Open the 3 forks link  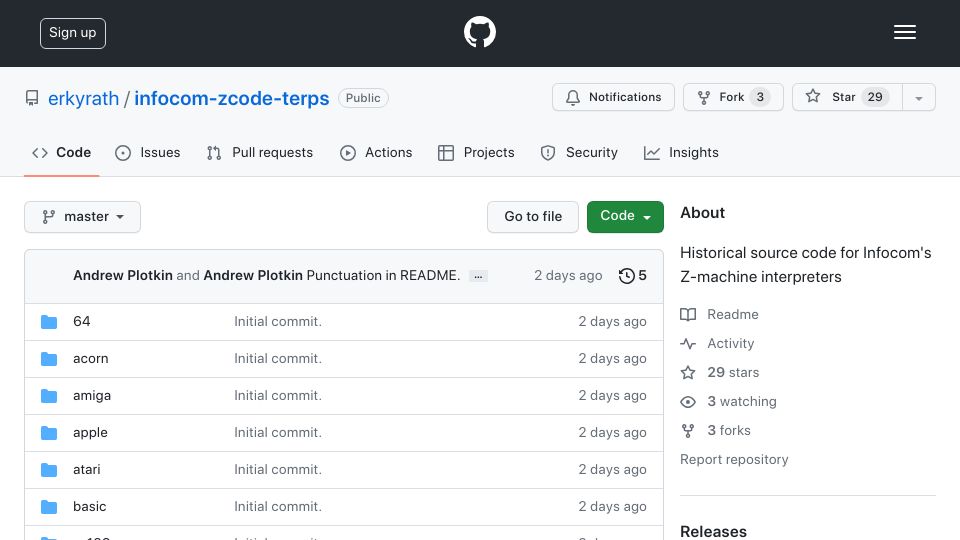[x=729, y=430]
